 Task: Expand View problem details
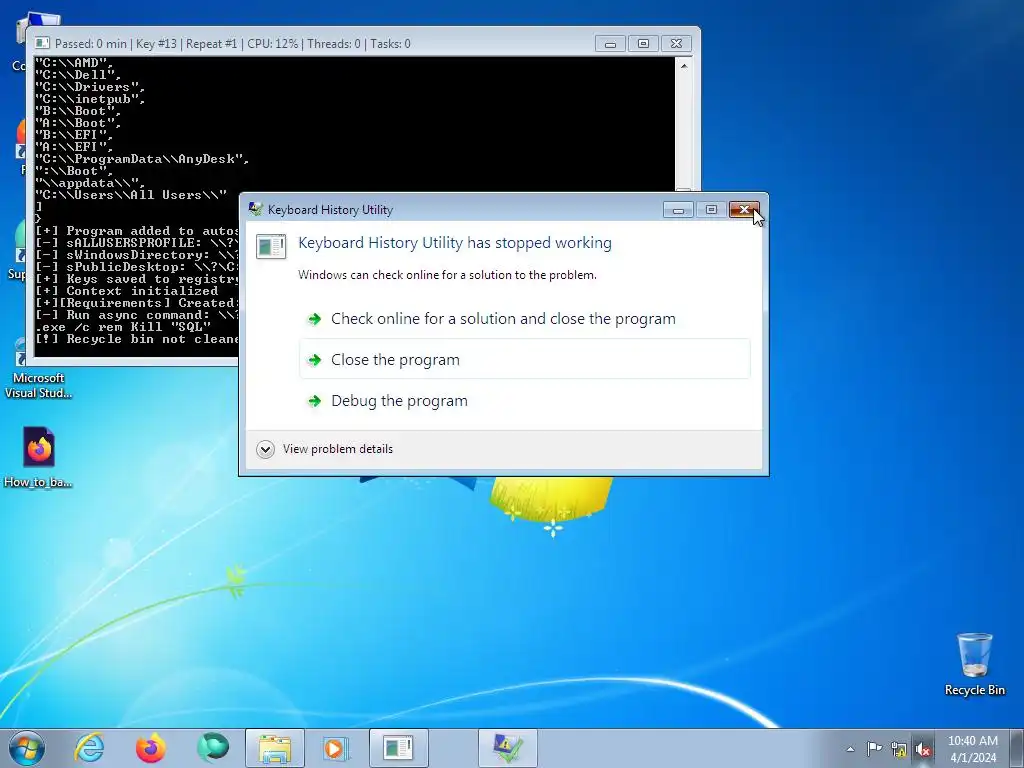(265, 449)
